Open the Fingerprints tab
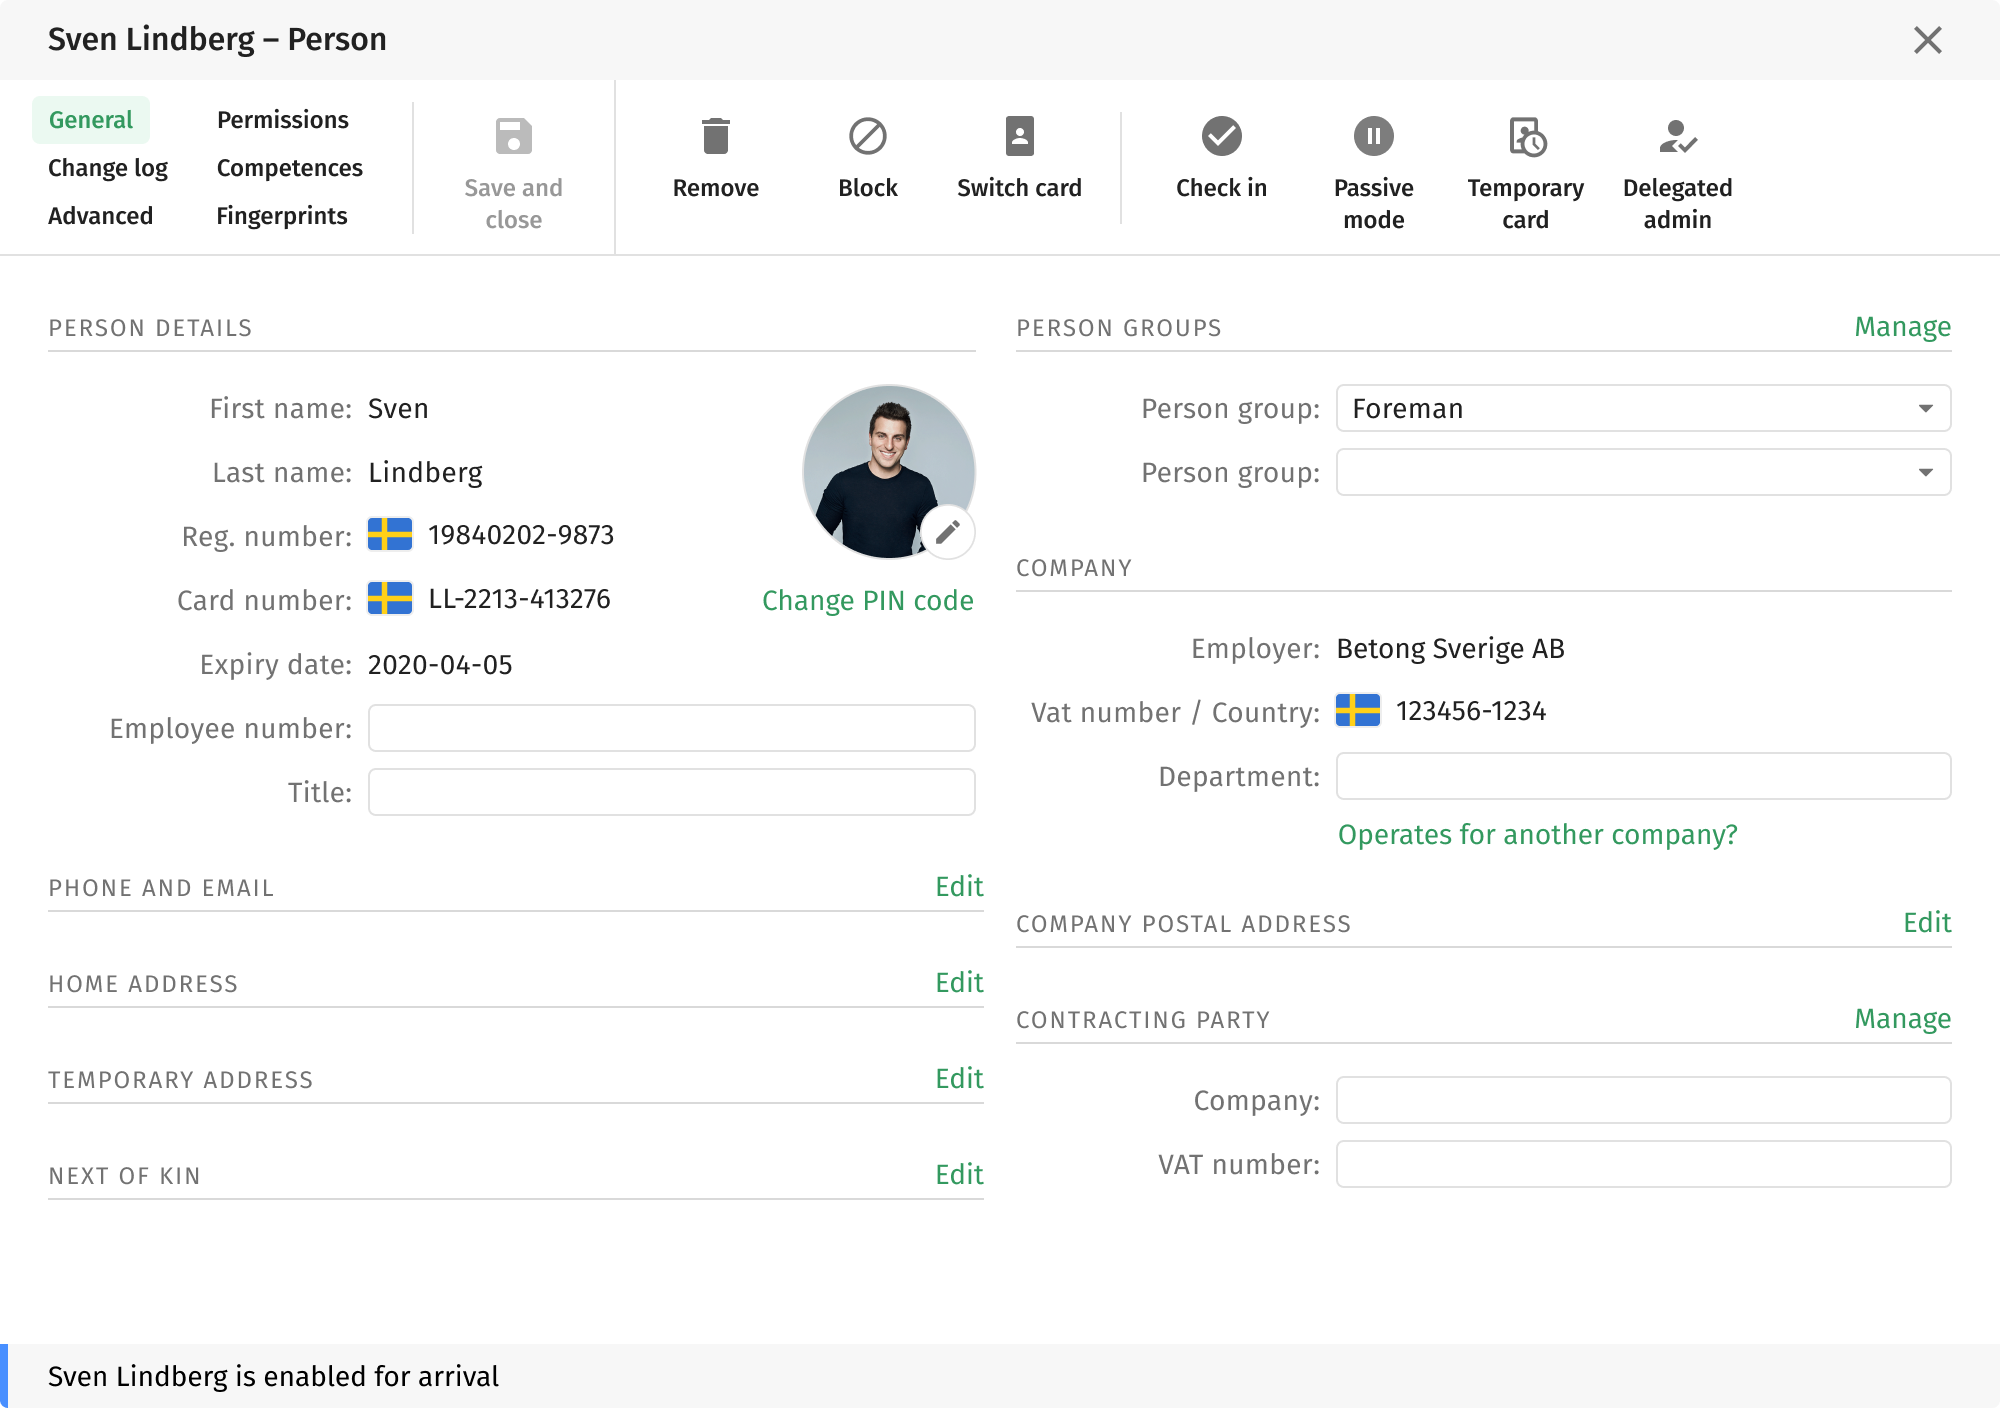The height and width of the screenshot is (1408, 2000). [282, 216]
